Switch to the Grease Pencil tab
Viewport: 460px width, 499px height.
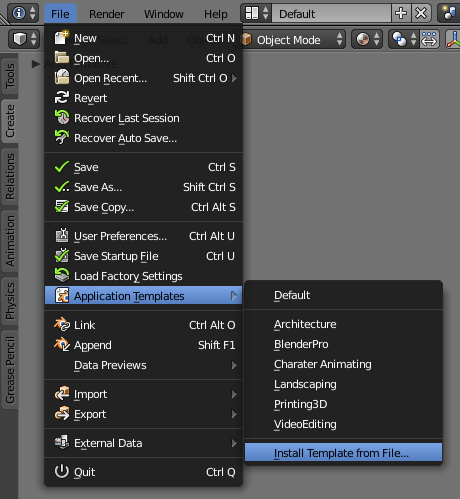point(10,369)
